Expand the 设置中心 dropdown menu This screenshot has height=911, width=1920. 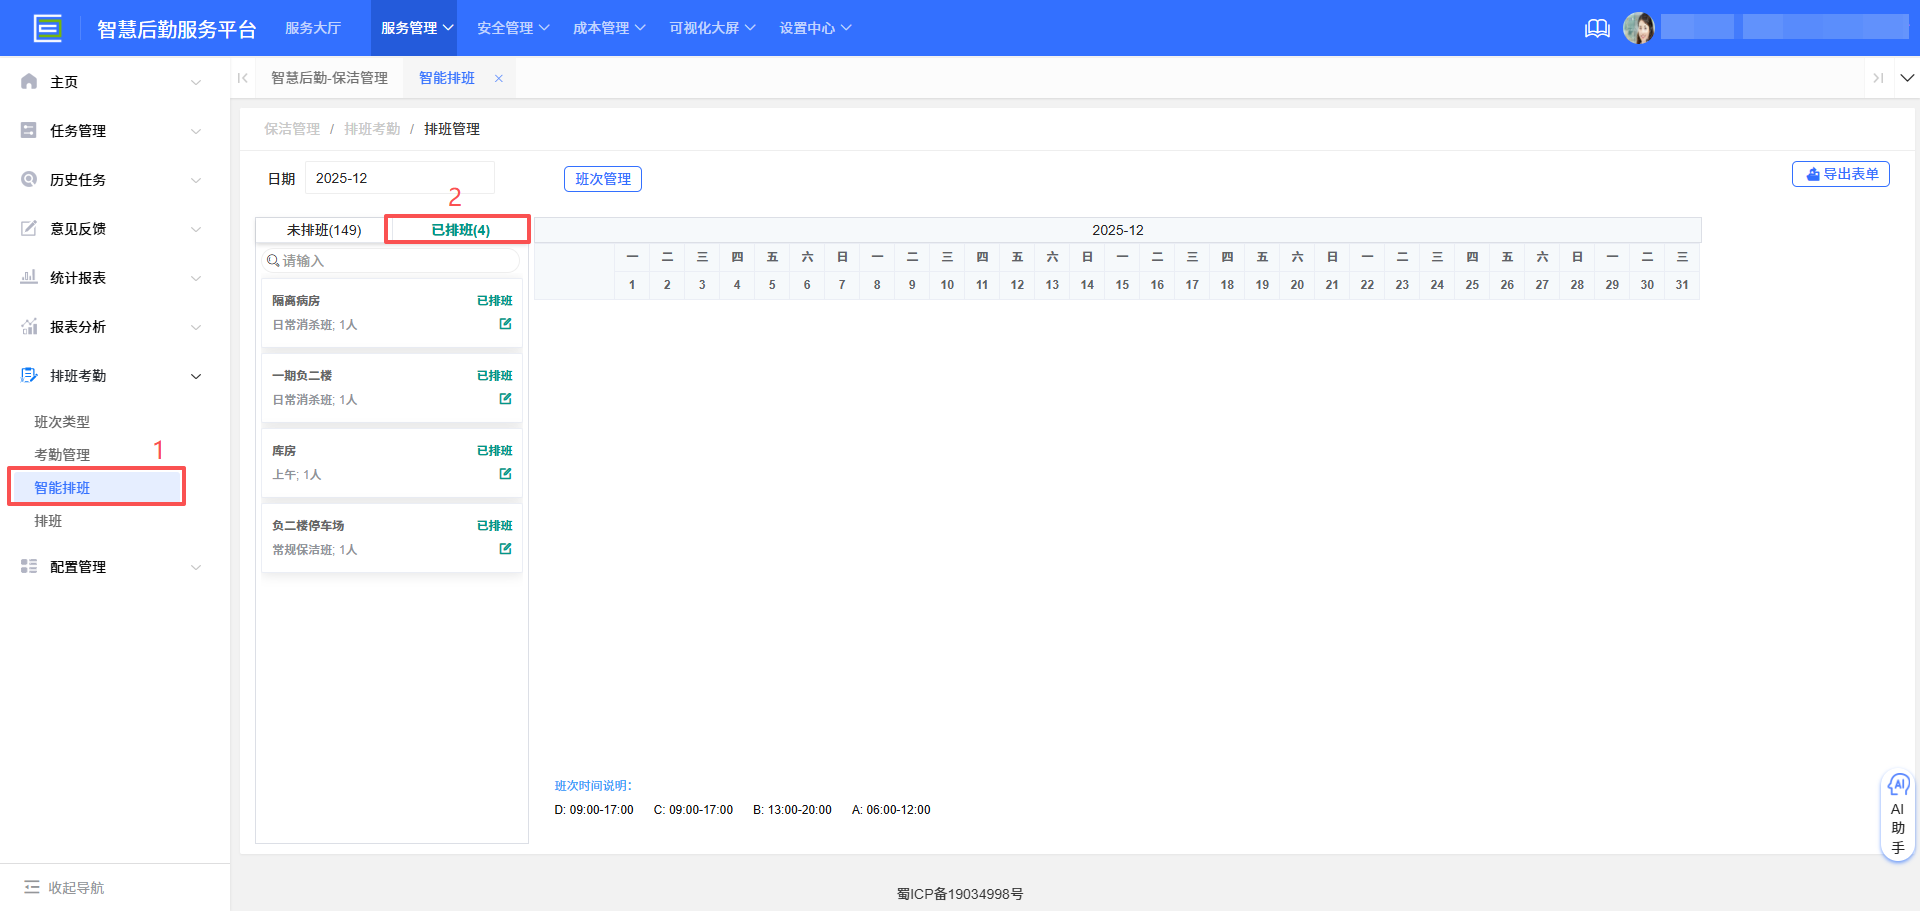815,27
